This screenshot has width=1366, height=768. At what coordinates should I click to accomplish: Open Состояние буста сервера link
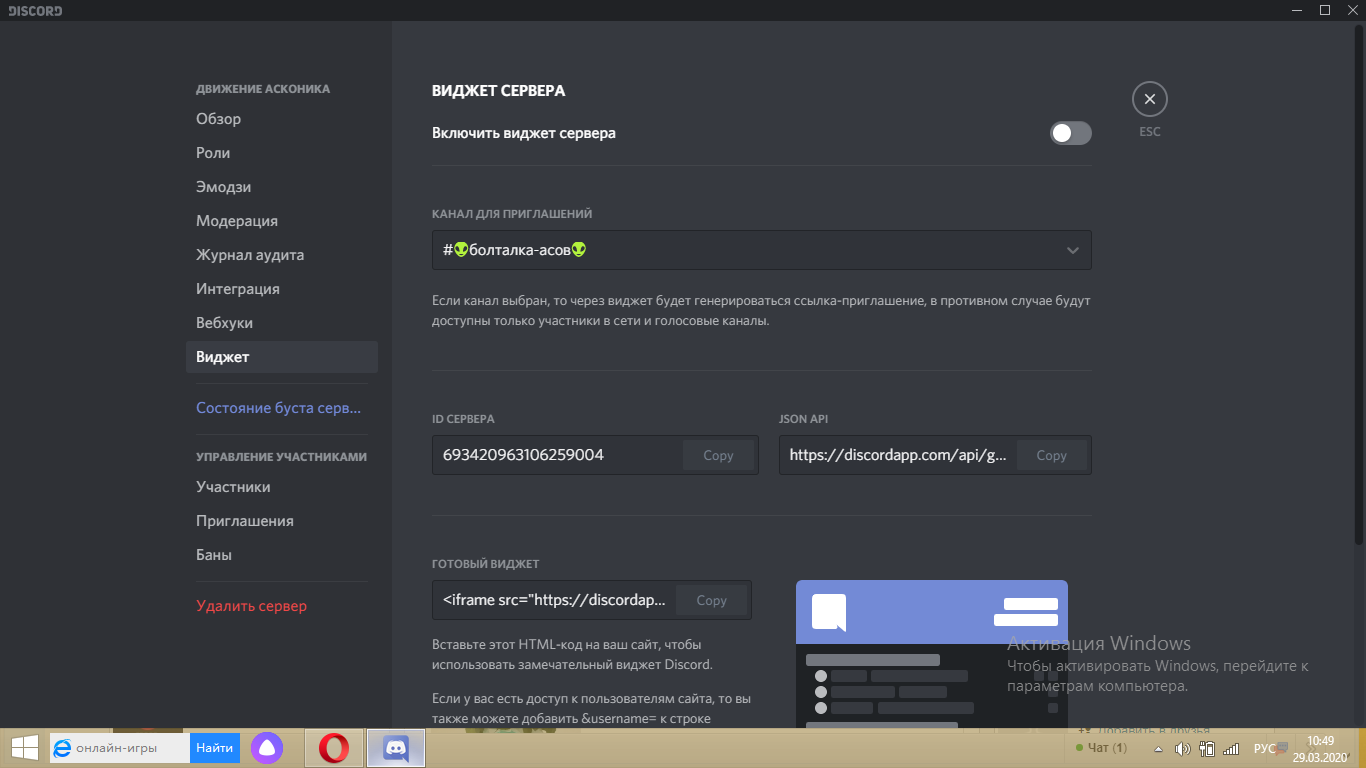(282, 408)
